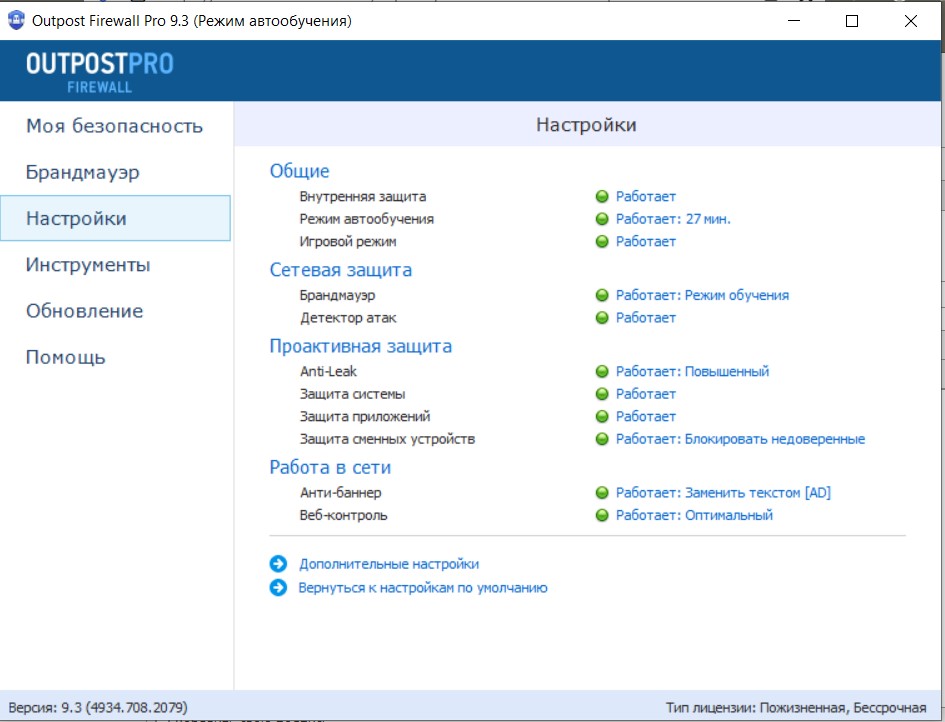The image size is (945, 722).
Task: Click Работает link for Защита системы
Action: click(x=645, y=394)
